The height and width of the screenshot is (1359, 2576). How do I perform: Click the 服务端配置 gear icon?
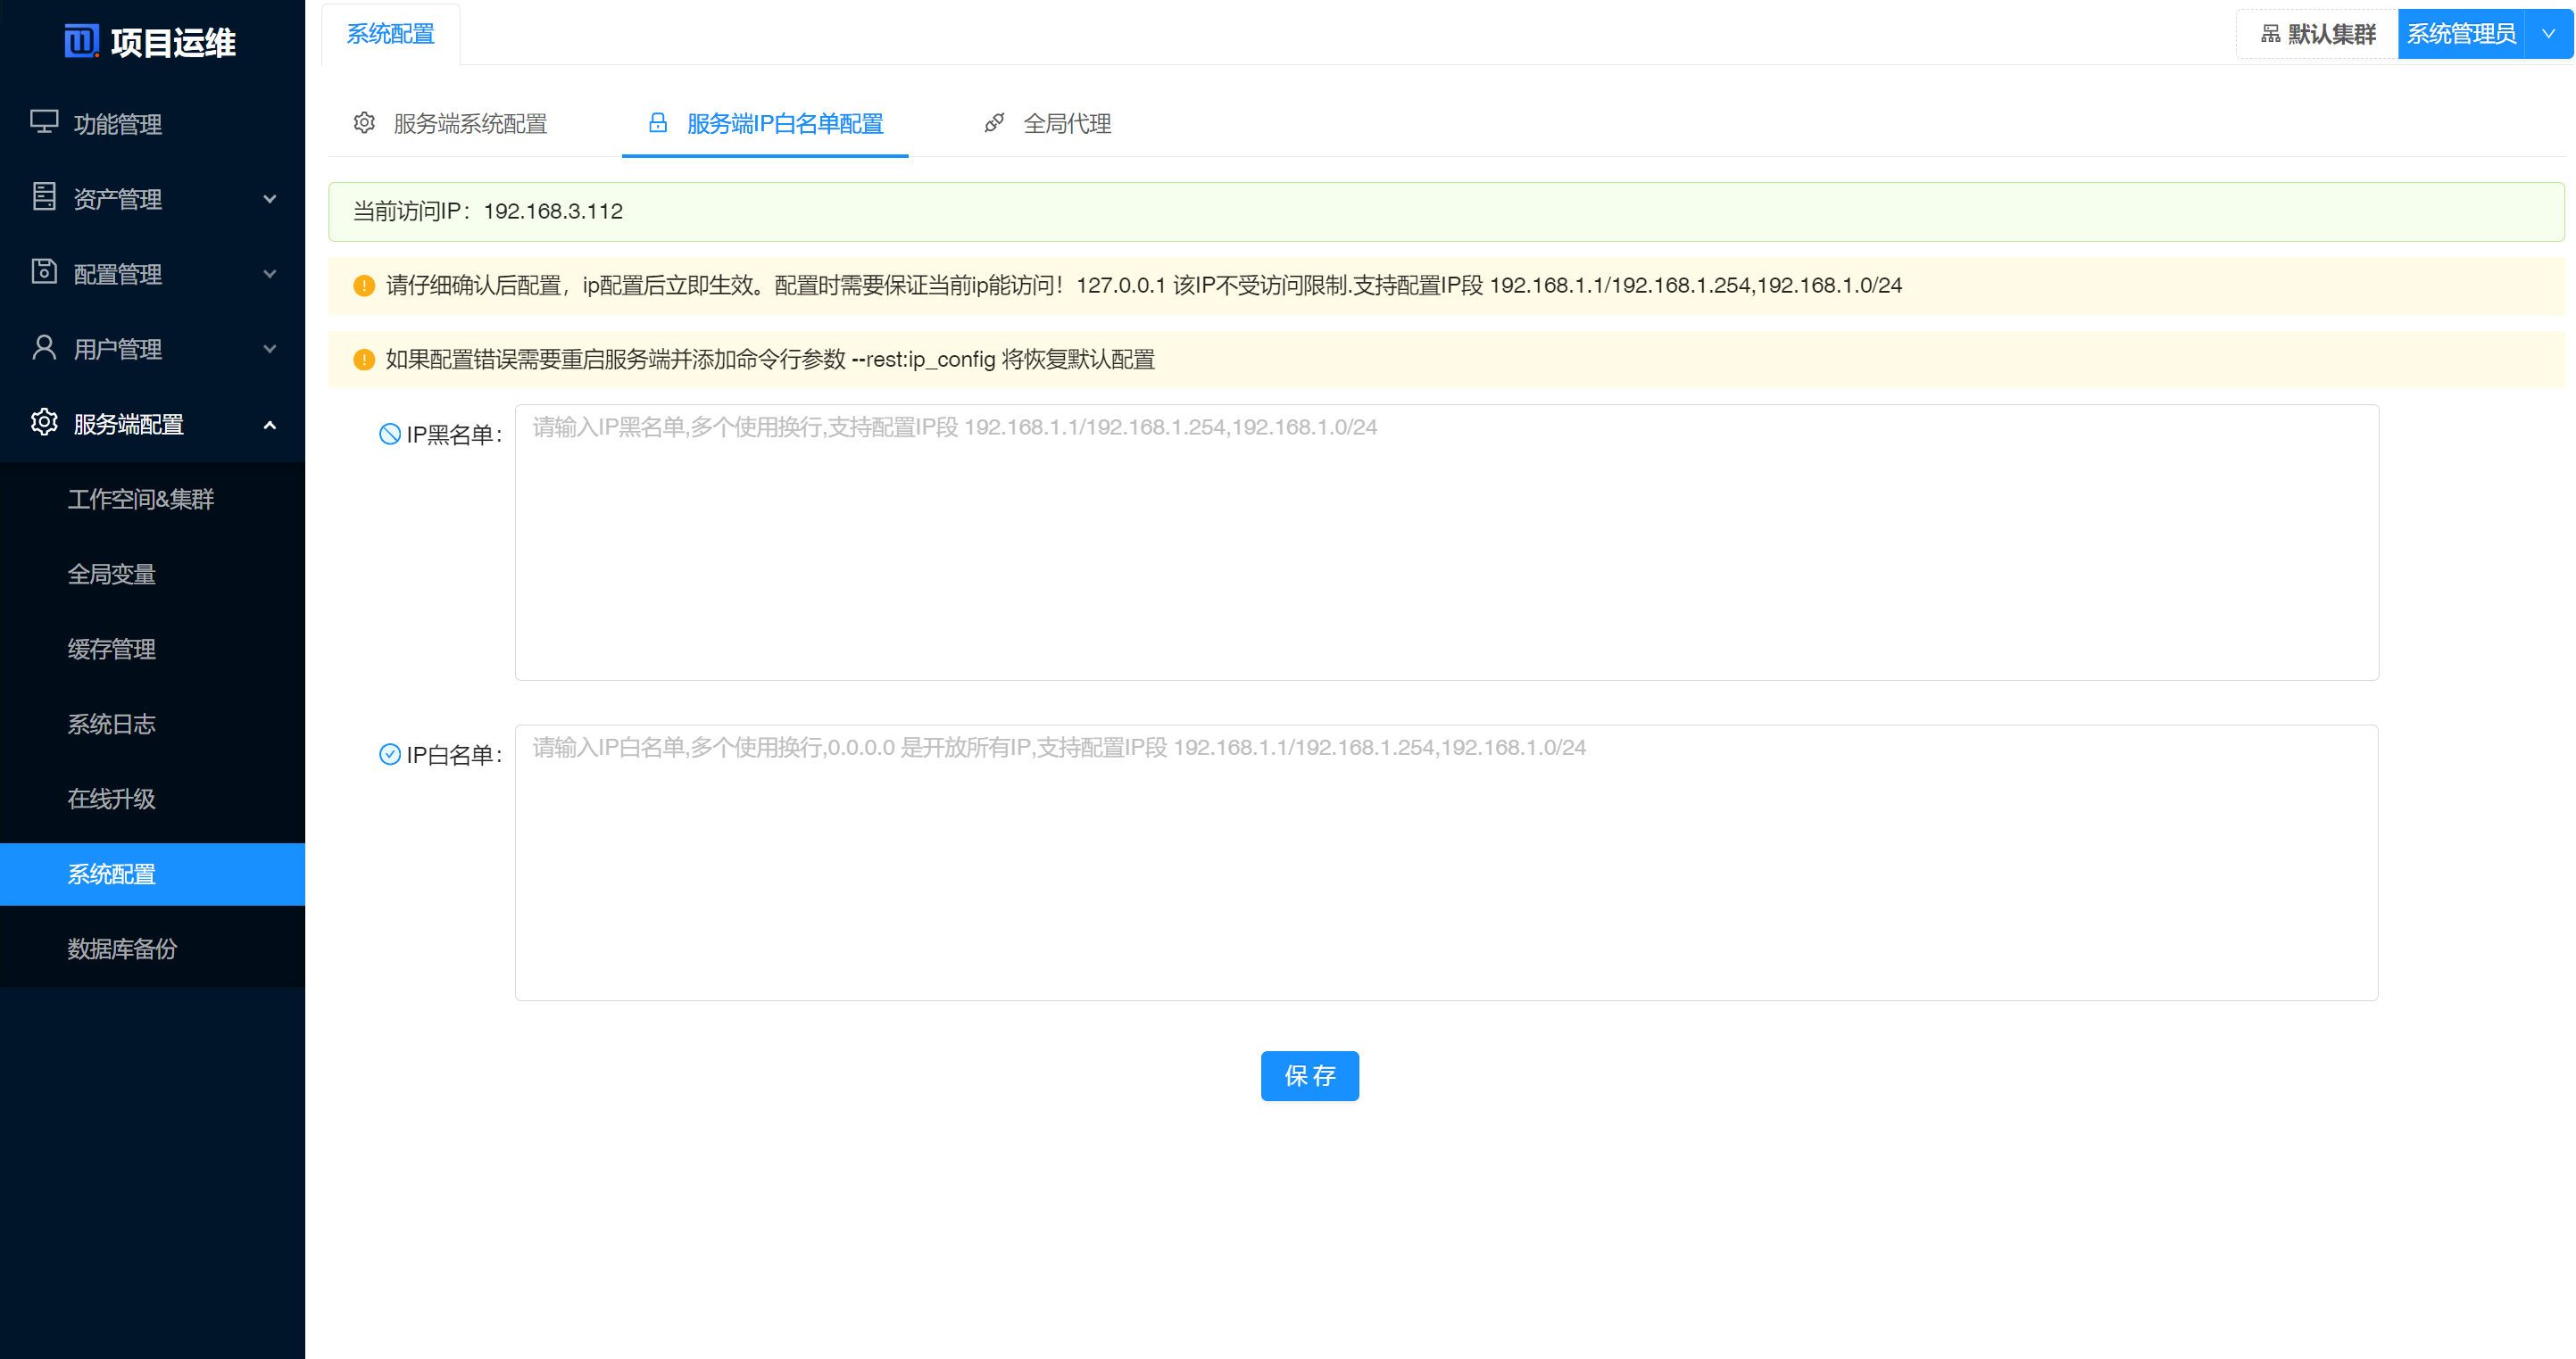(43, 423)
